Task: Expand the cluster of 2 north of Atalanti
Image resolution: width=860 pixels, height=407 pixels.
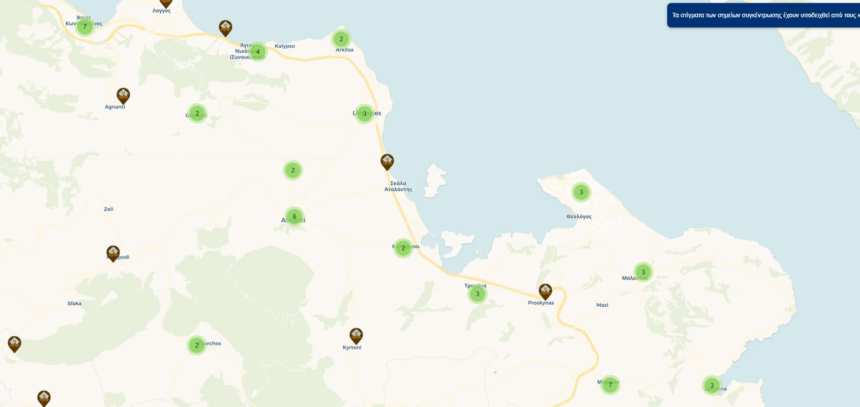Action: pos(293,171)
